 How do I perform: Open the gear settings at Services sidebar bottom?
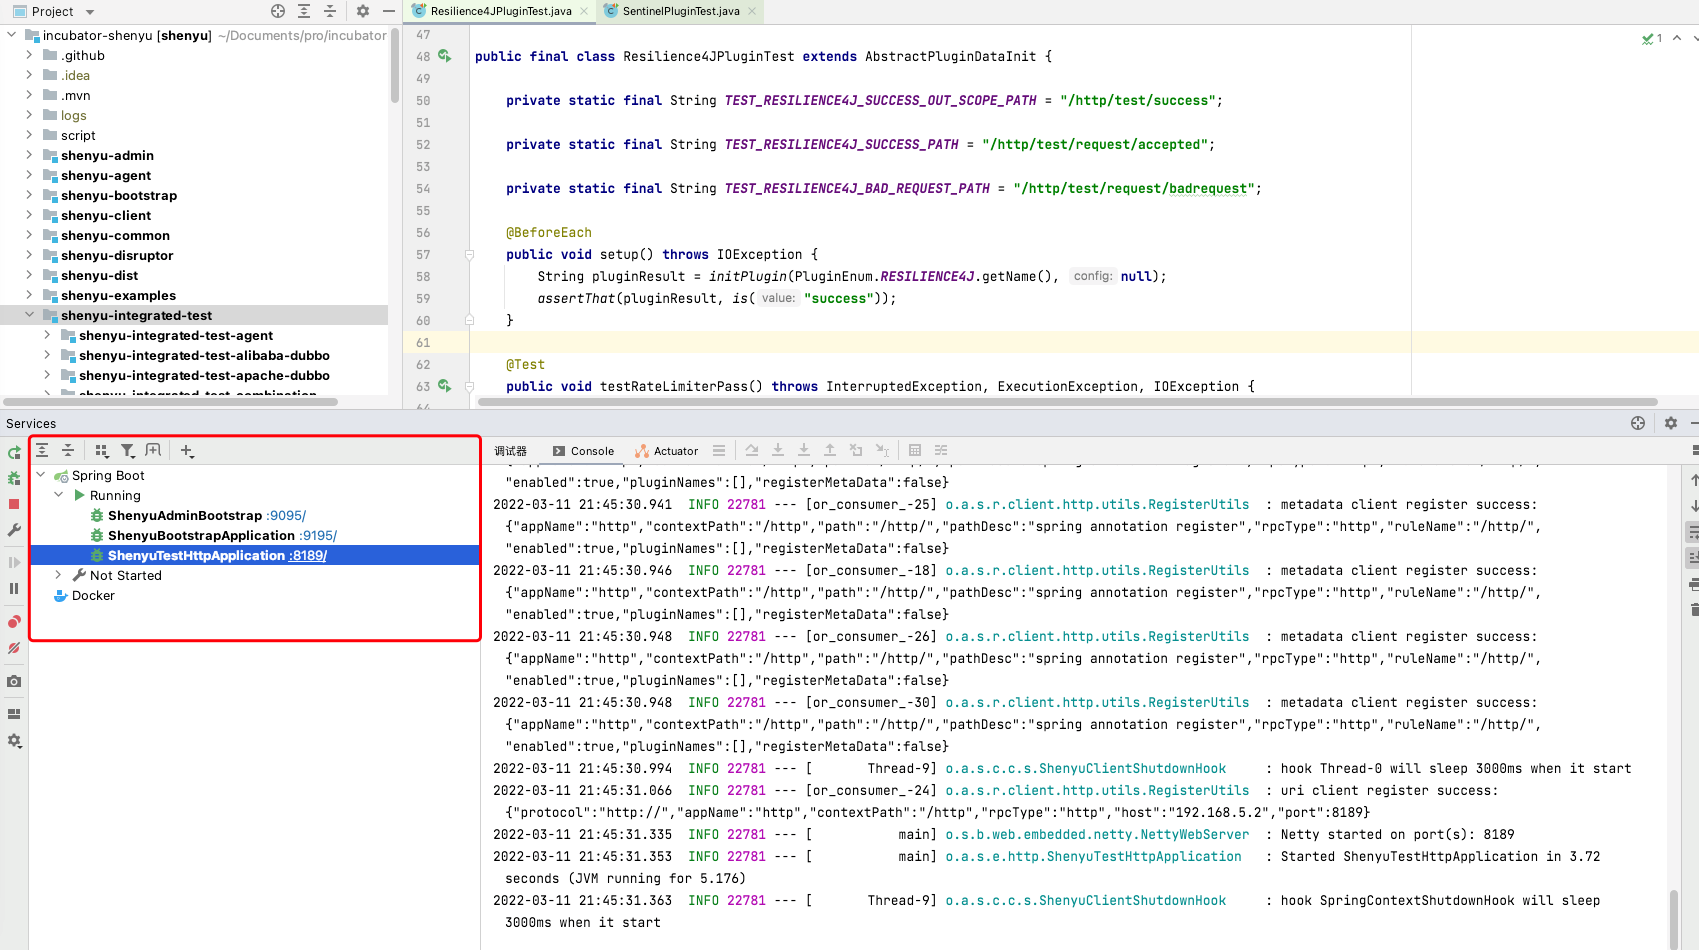[x=14, y=741]
